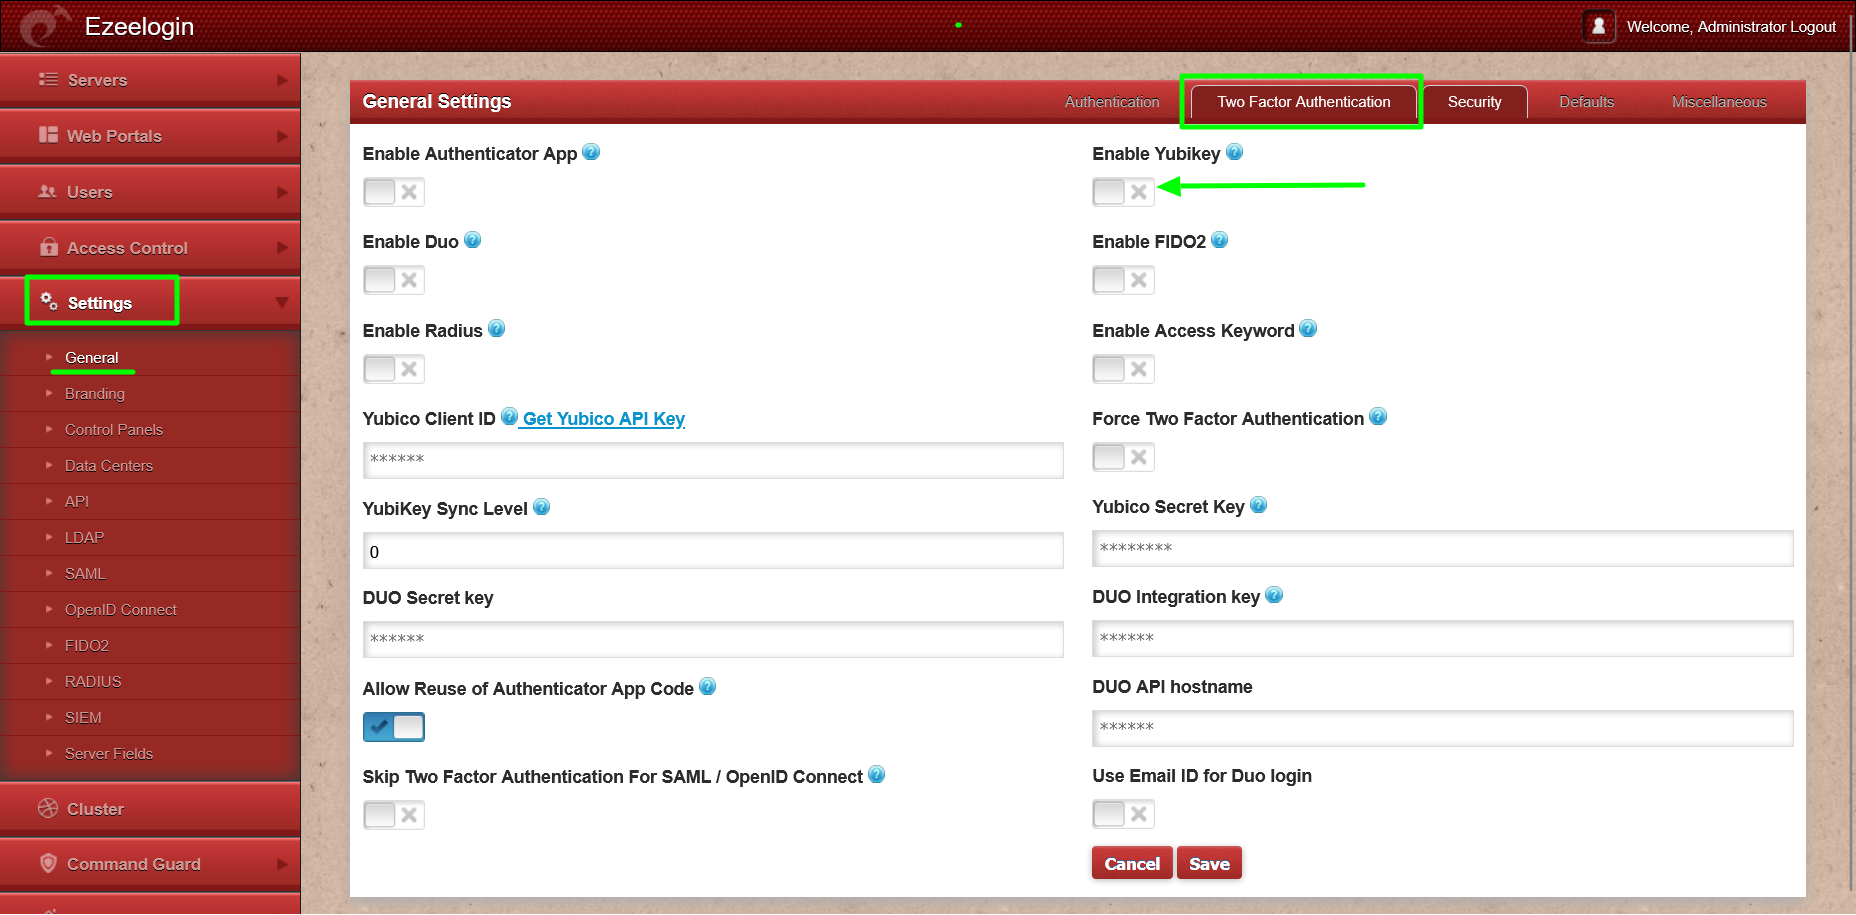Toggle Enable Duo switch on

coord(394,280)
